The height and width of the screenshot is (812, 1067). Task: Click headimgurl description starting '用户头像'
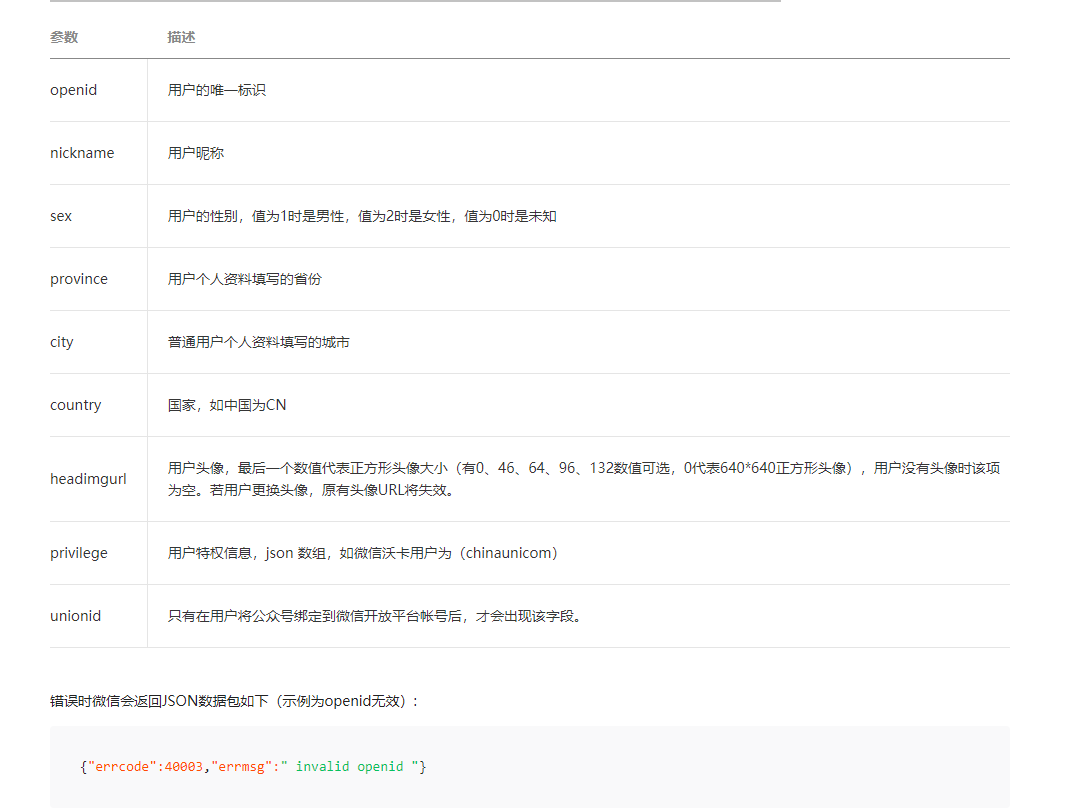pos(584,479)
